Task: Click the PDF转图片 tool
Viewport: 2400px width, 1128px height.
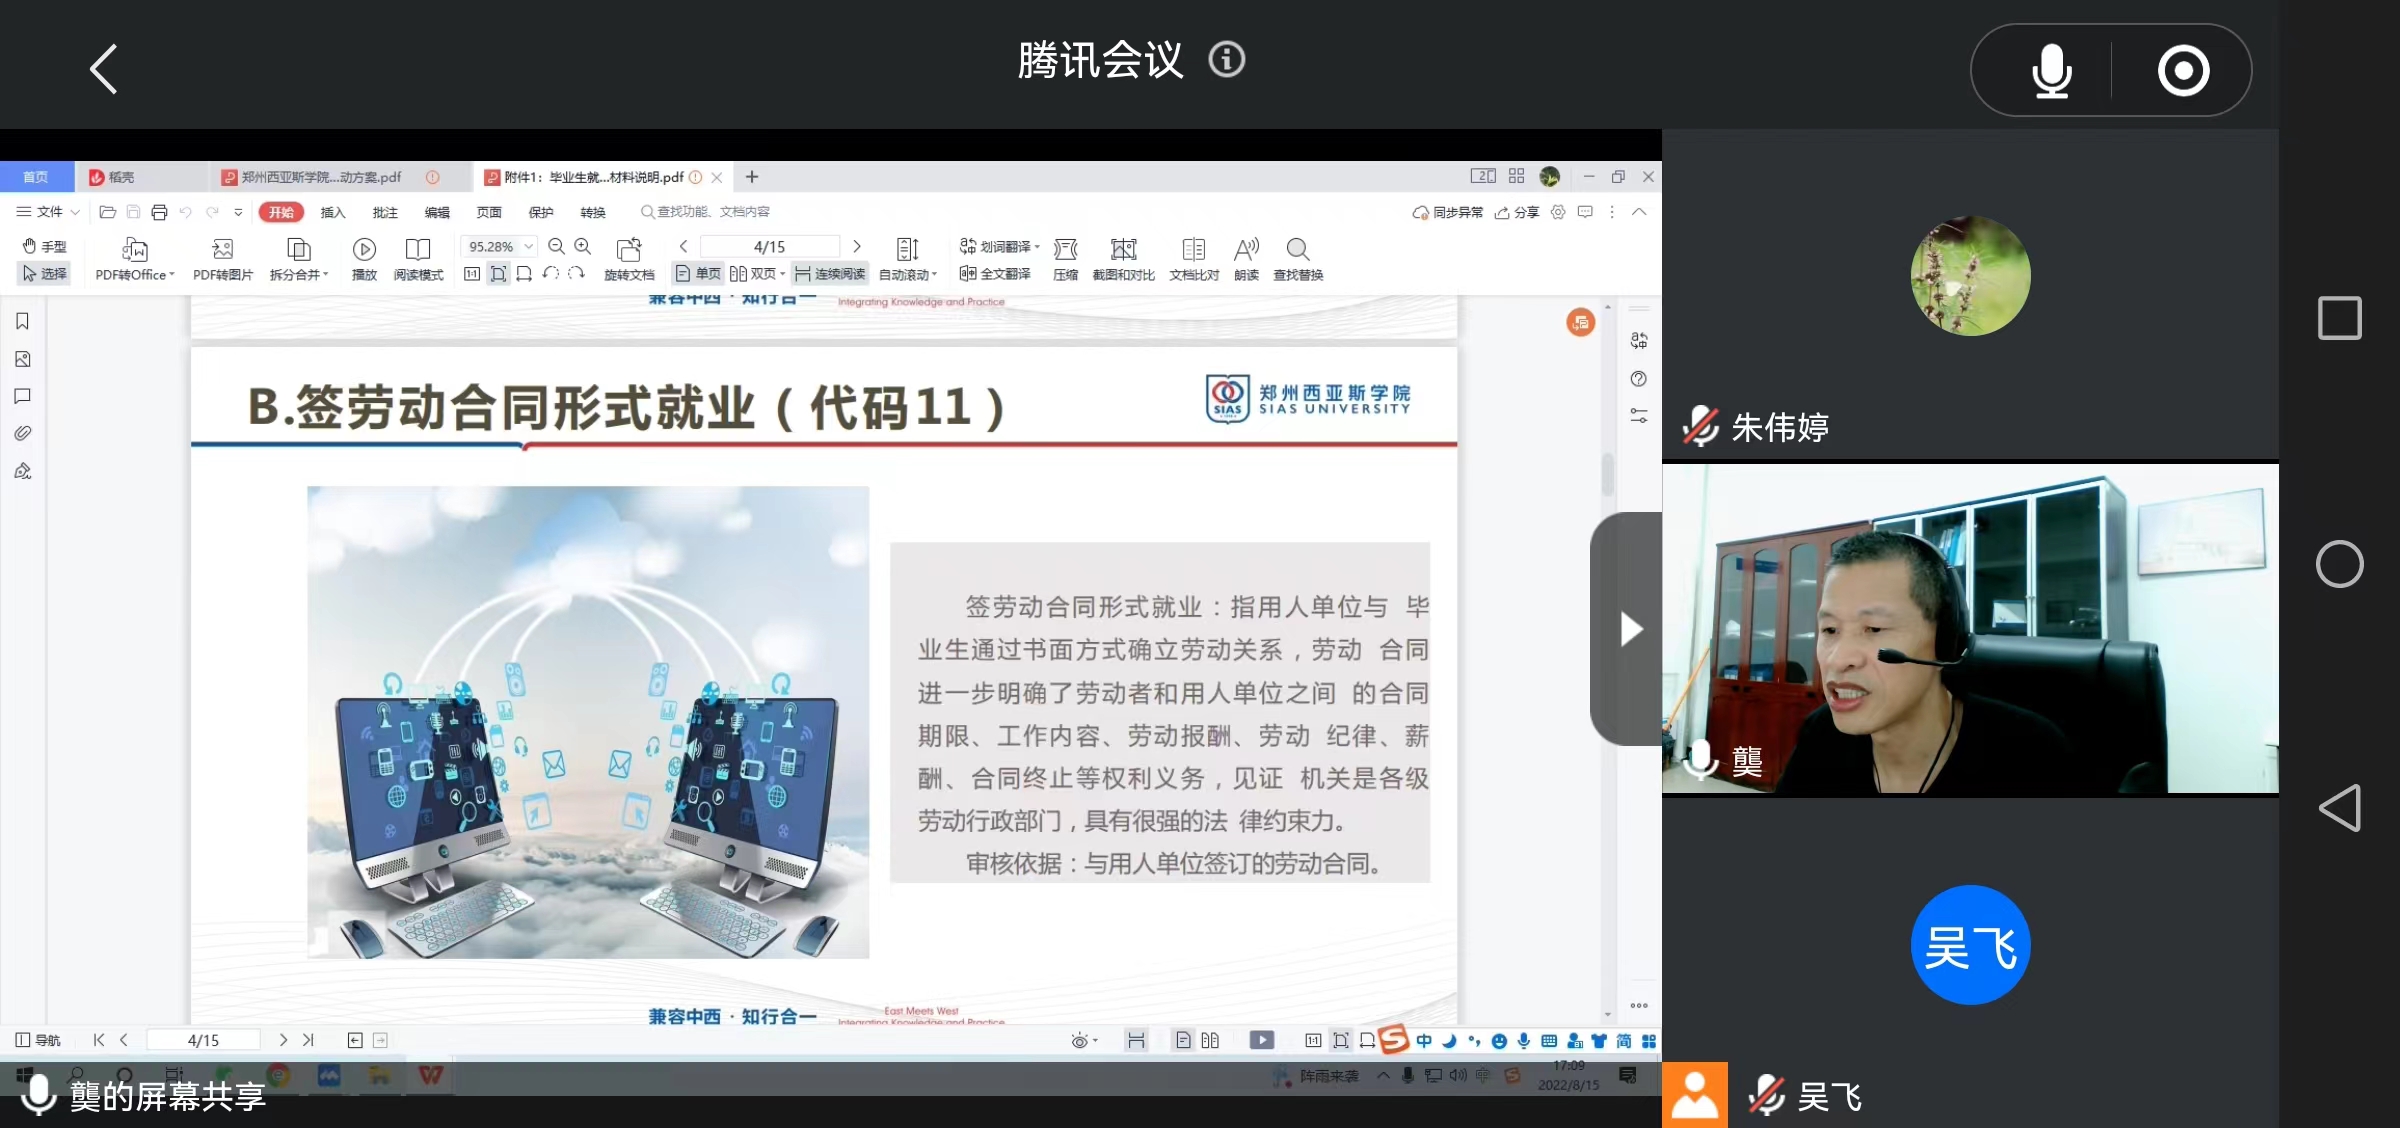Action: click(223, 260)
